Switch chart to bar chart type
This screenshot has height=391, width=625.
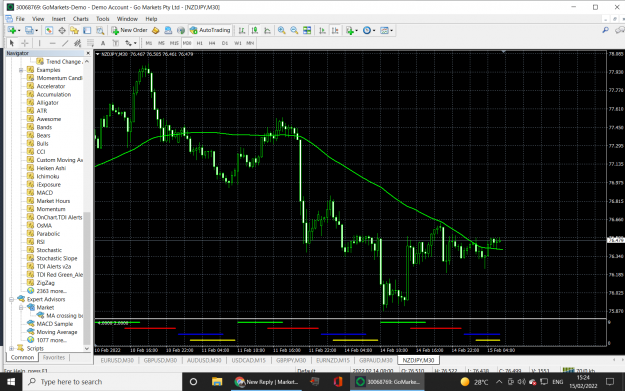point(242,30)
